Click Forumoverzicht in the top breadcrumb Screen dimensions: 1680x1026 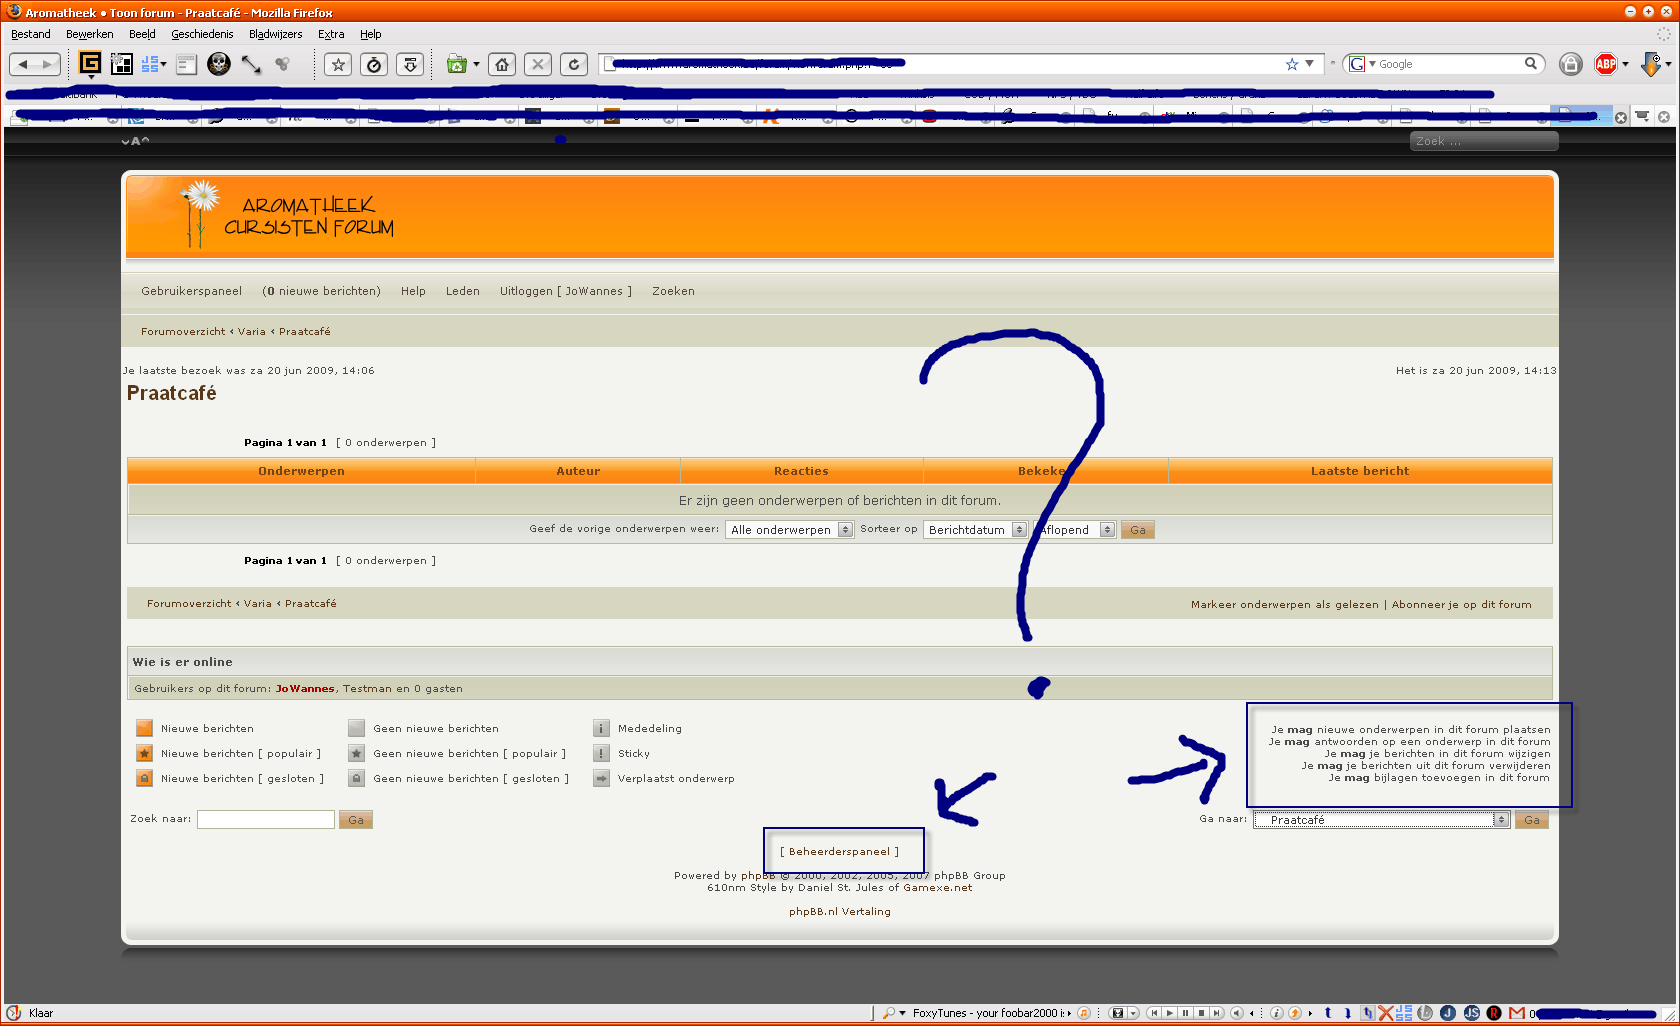coord(183,332)
